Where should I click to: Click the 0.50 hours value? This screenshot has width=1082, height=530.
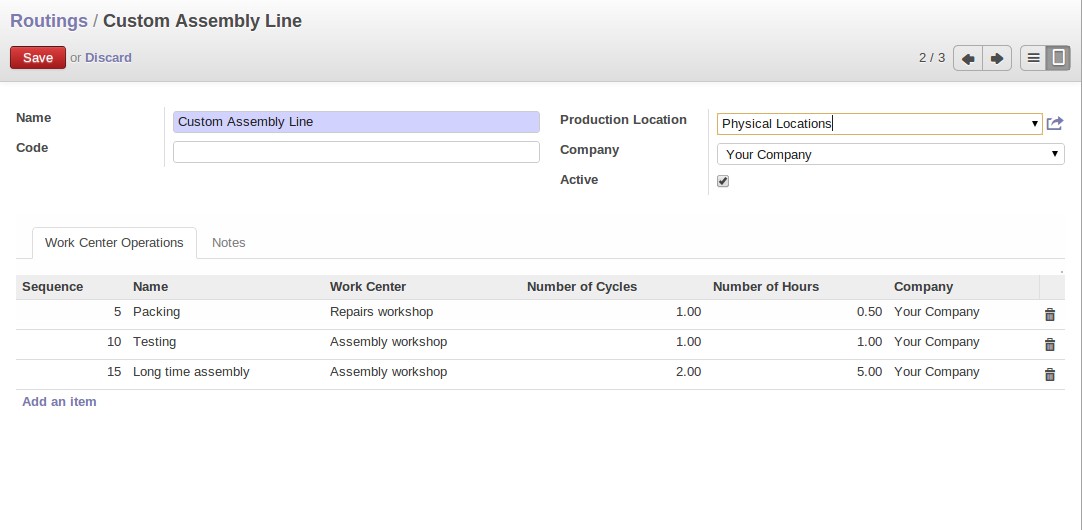(x=869, y=312)
